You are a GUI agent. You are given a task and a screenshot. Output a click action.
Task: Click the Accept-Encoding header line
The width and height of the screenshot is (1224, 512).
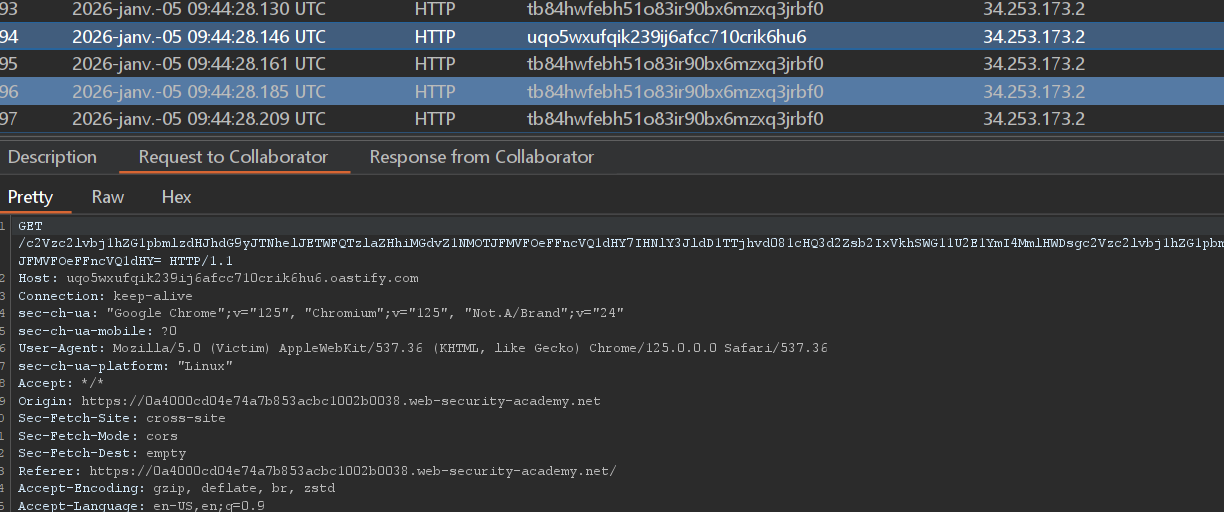(x=176, y=489)
